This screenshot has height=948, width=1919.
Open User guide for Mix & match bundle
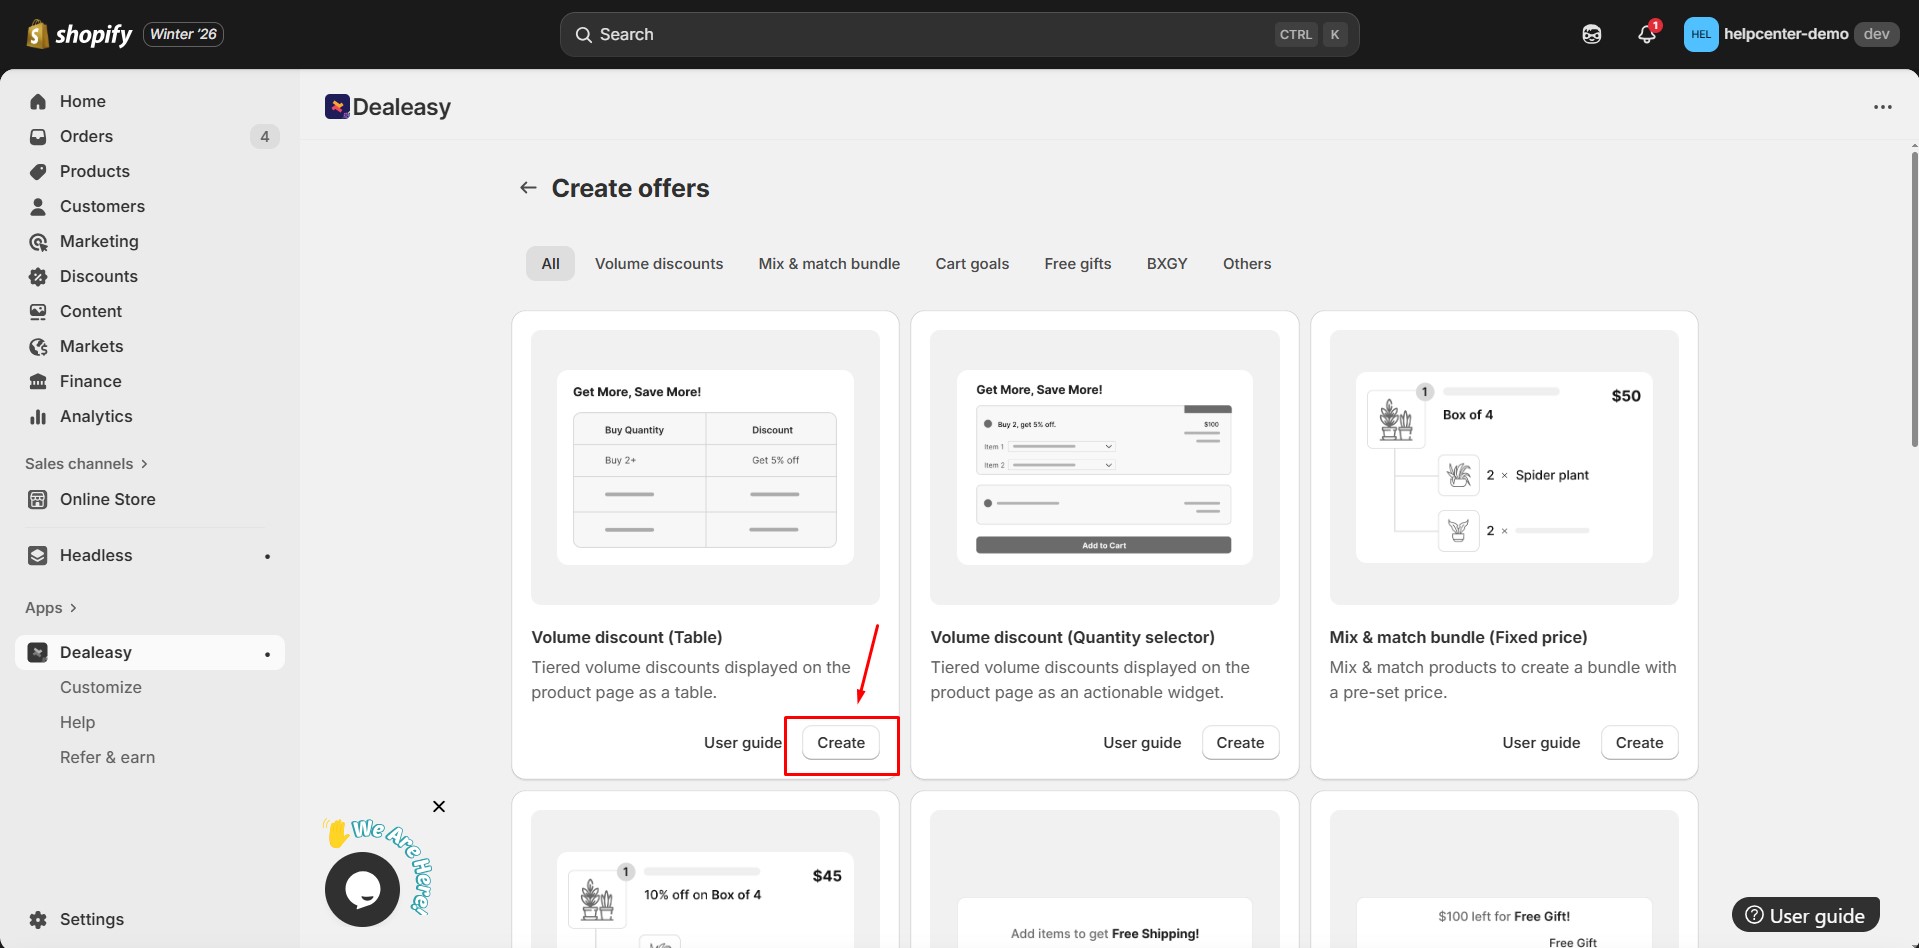(1541, 742)
